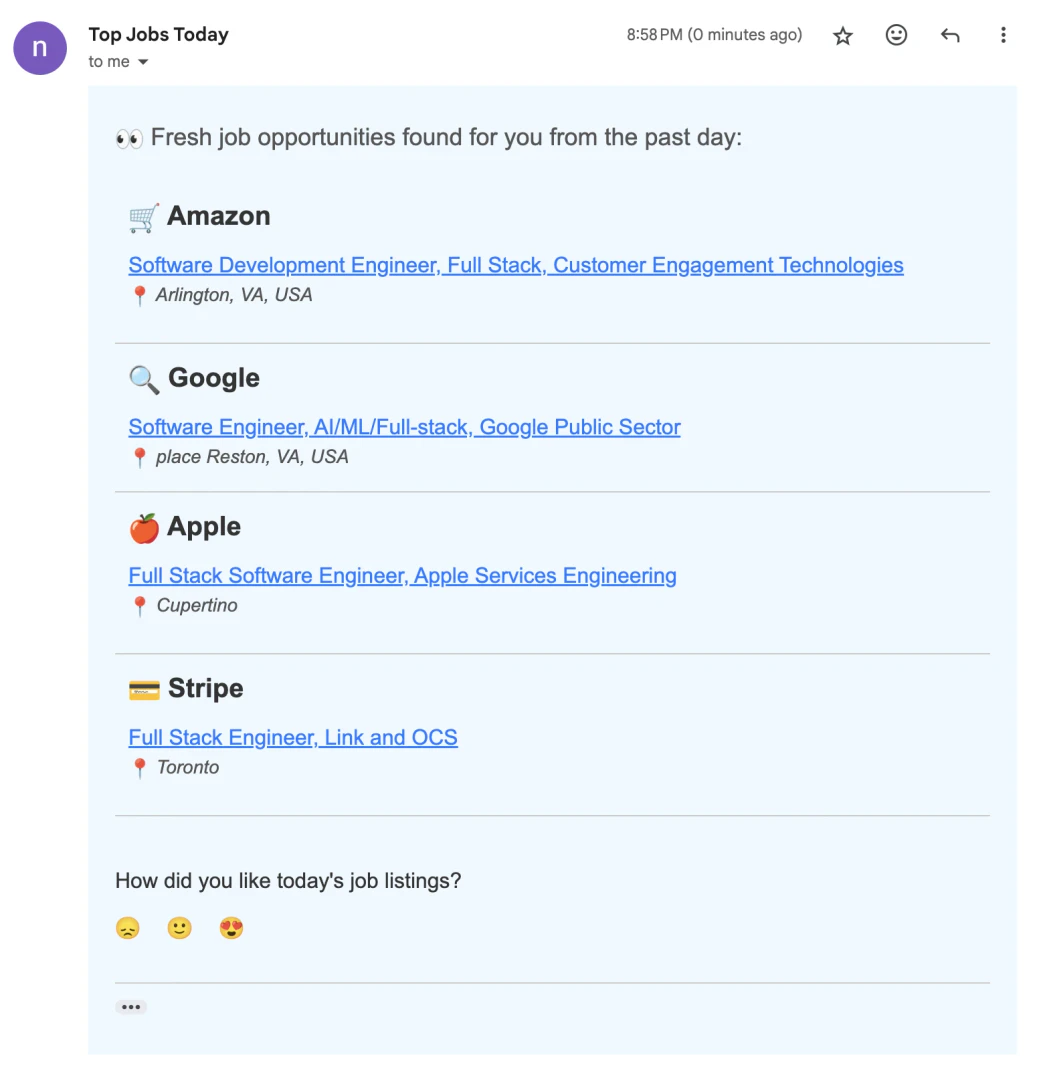This screenshot has height=1080, width=1037.
Task: Click the shopping cart icon next to Amazon
Action: point(141,215)
